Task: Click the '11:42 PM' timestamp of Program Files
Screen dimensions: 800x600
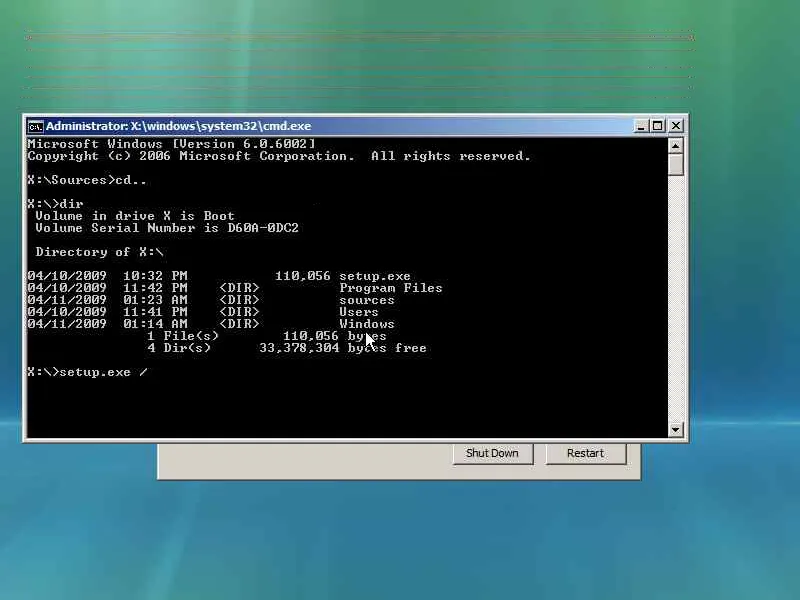Action: tap(155, 288)
